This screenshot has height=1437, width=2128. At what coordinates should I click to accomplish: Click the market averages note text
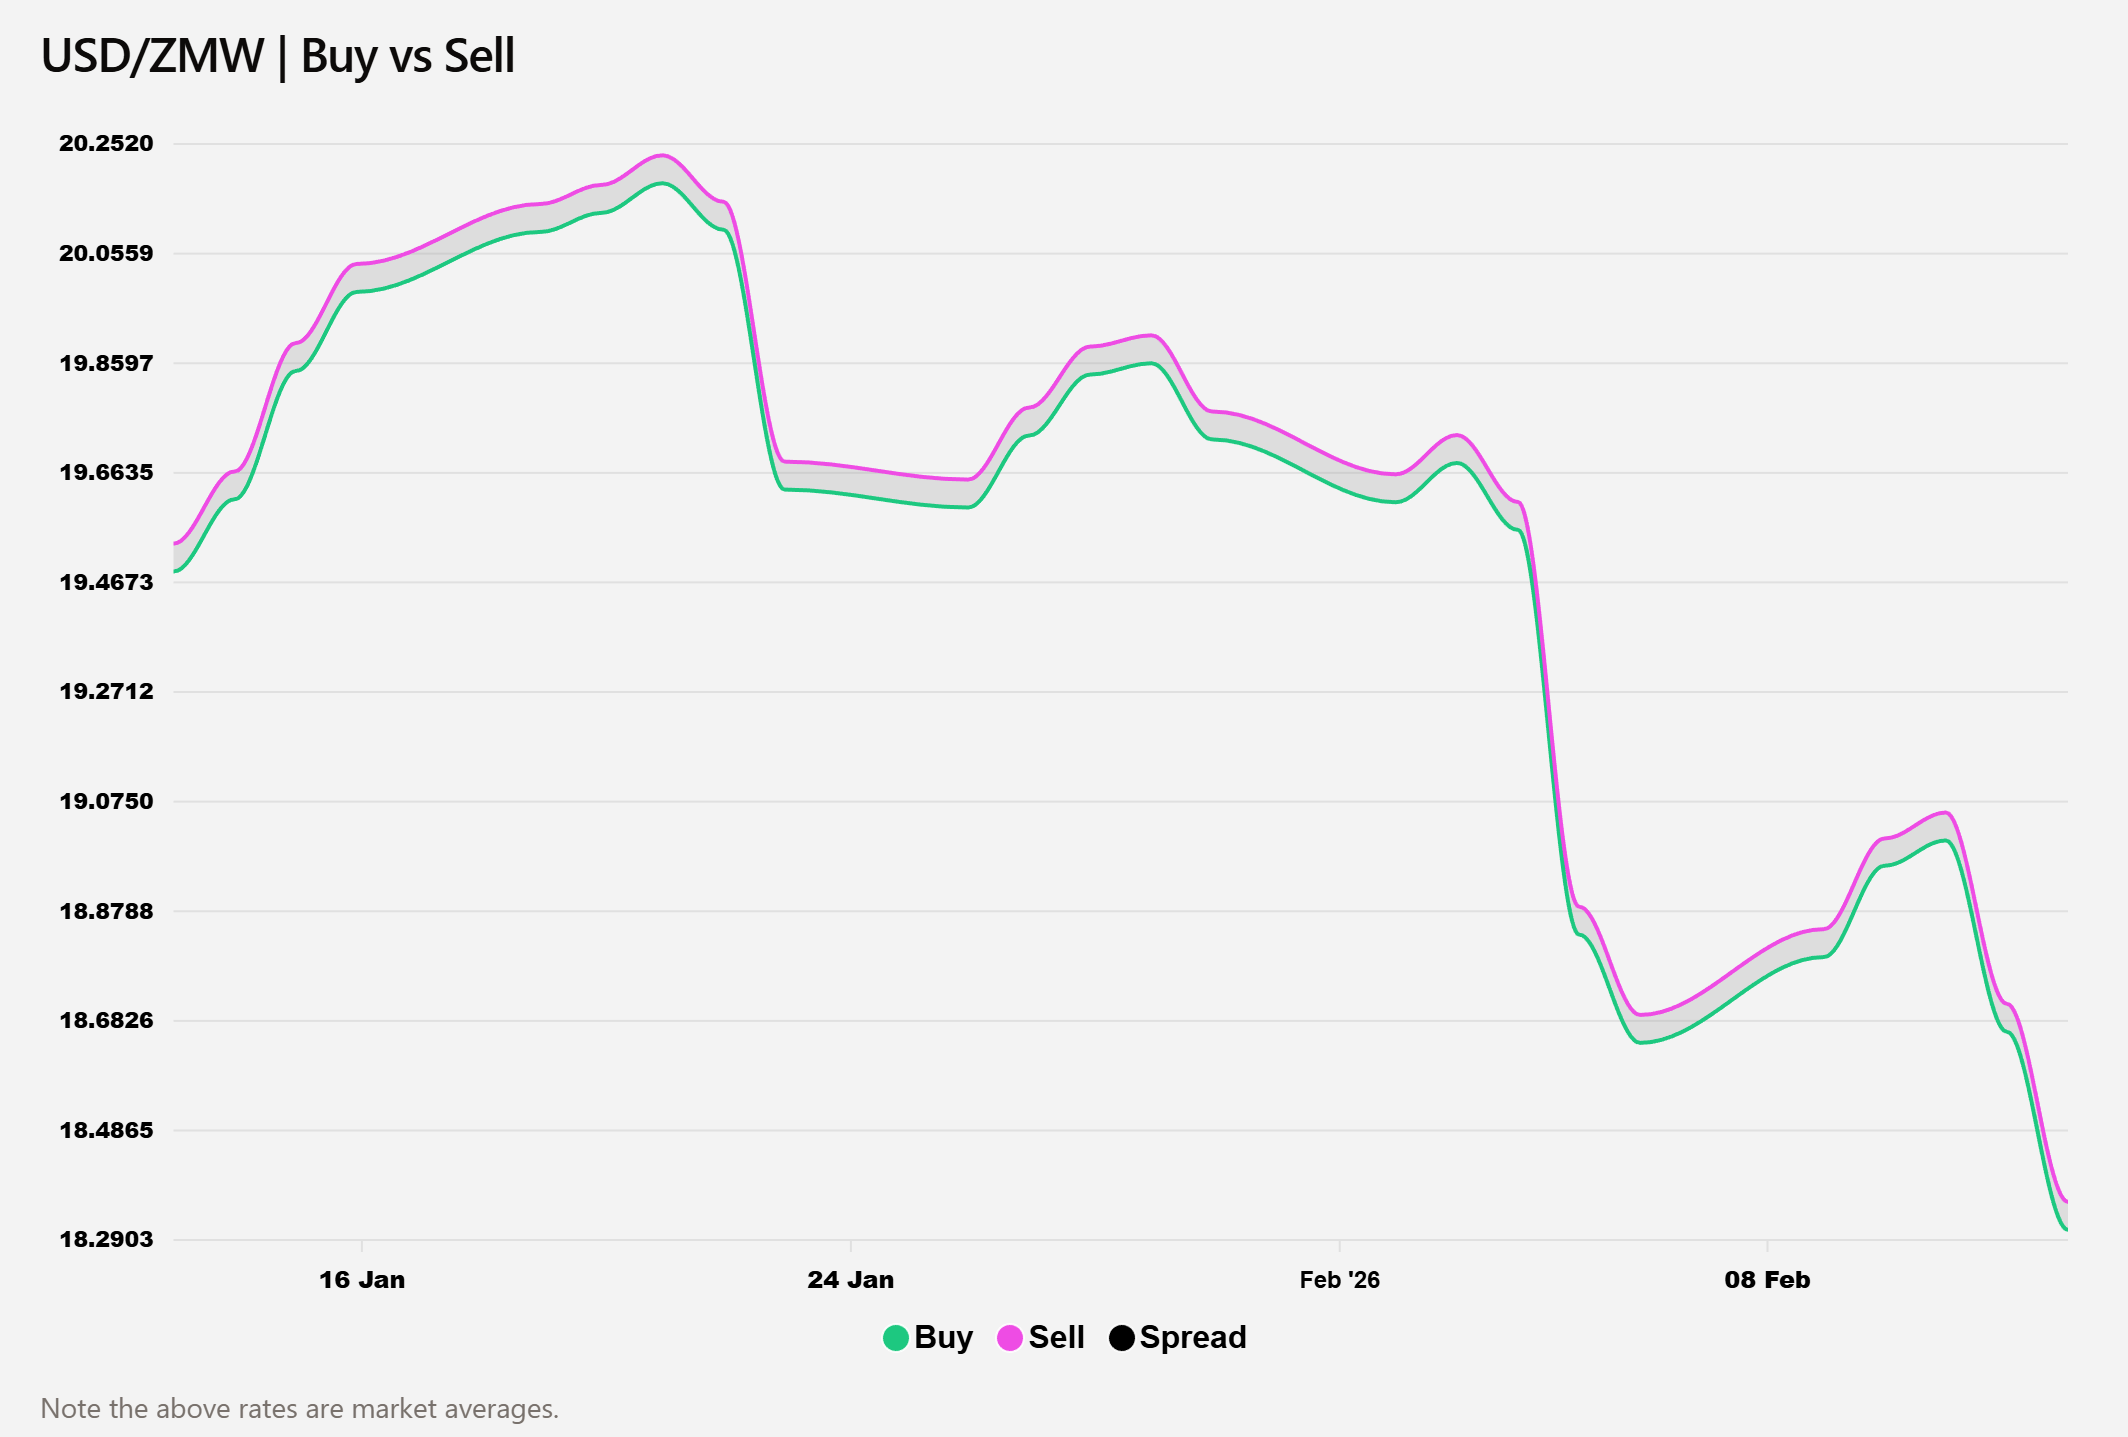click(x=300, y=1409)
